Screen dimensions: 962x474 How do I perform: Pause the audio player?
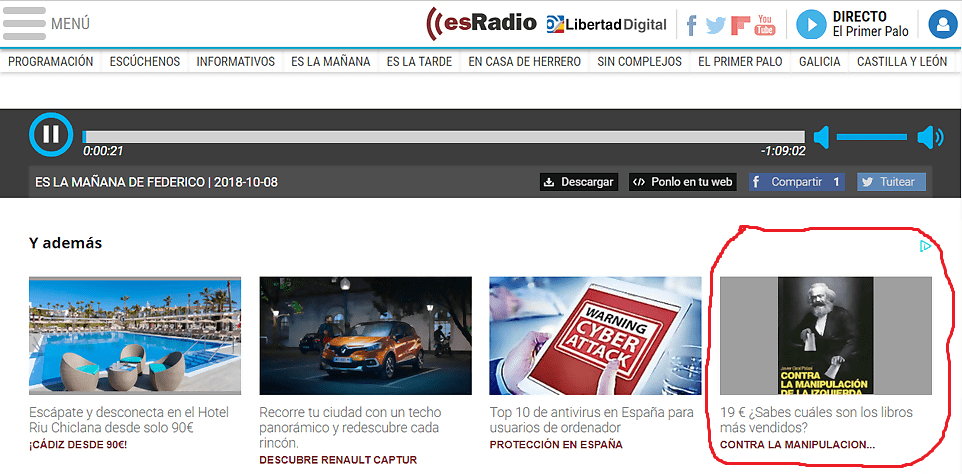point(51,134)
